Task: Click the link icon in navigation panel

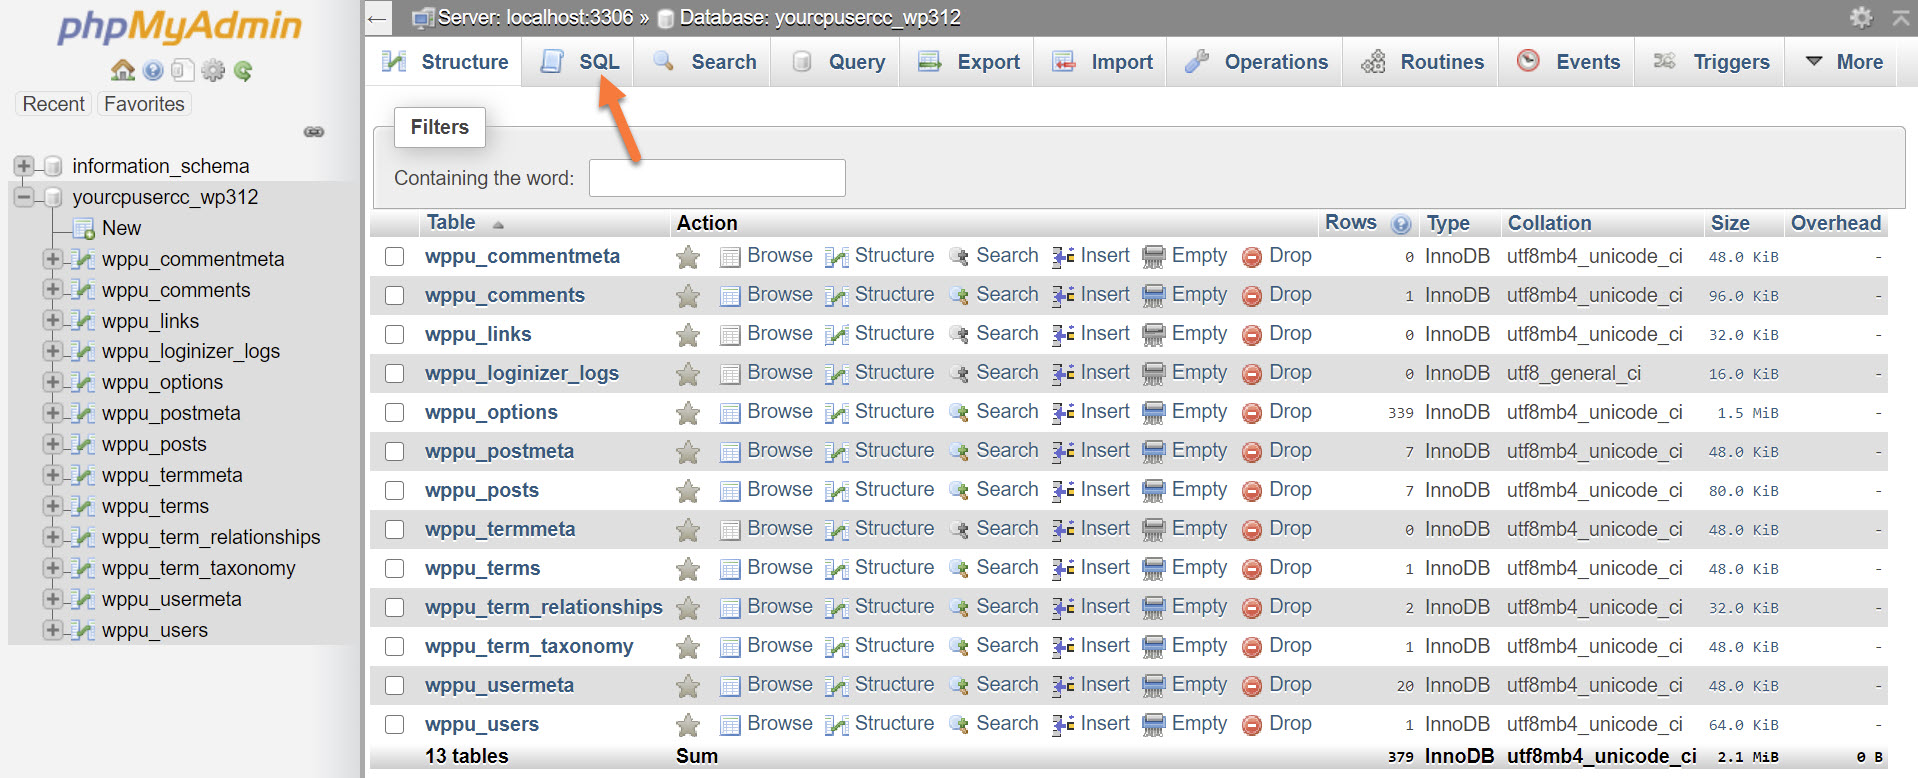Action: pos(314,132)
